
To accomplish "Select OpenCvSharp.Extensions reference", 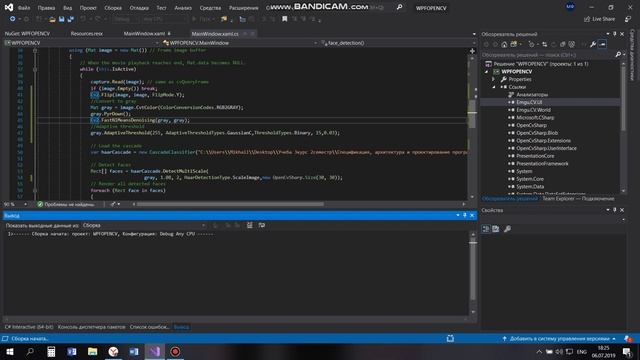I will [543, 140].
